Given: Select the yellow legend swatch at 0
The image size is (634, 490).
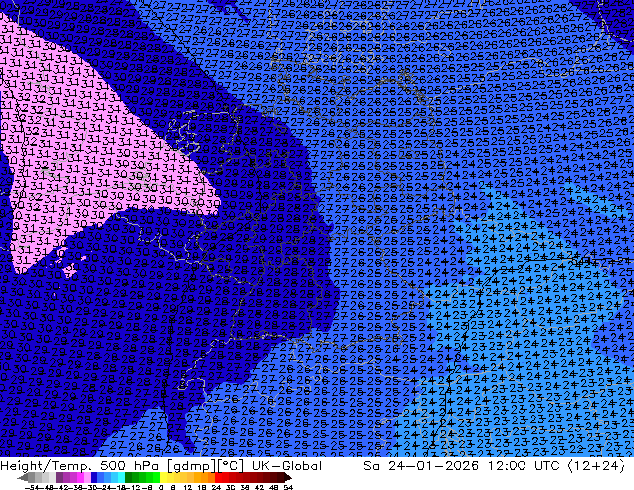Looking at the screenshot, I should tap(163, 478).
